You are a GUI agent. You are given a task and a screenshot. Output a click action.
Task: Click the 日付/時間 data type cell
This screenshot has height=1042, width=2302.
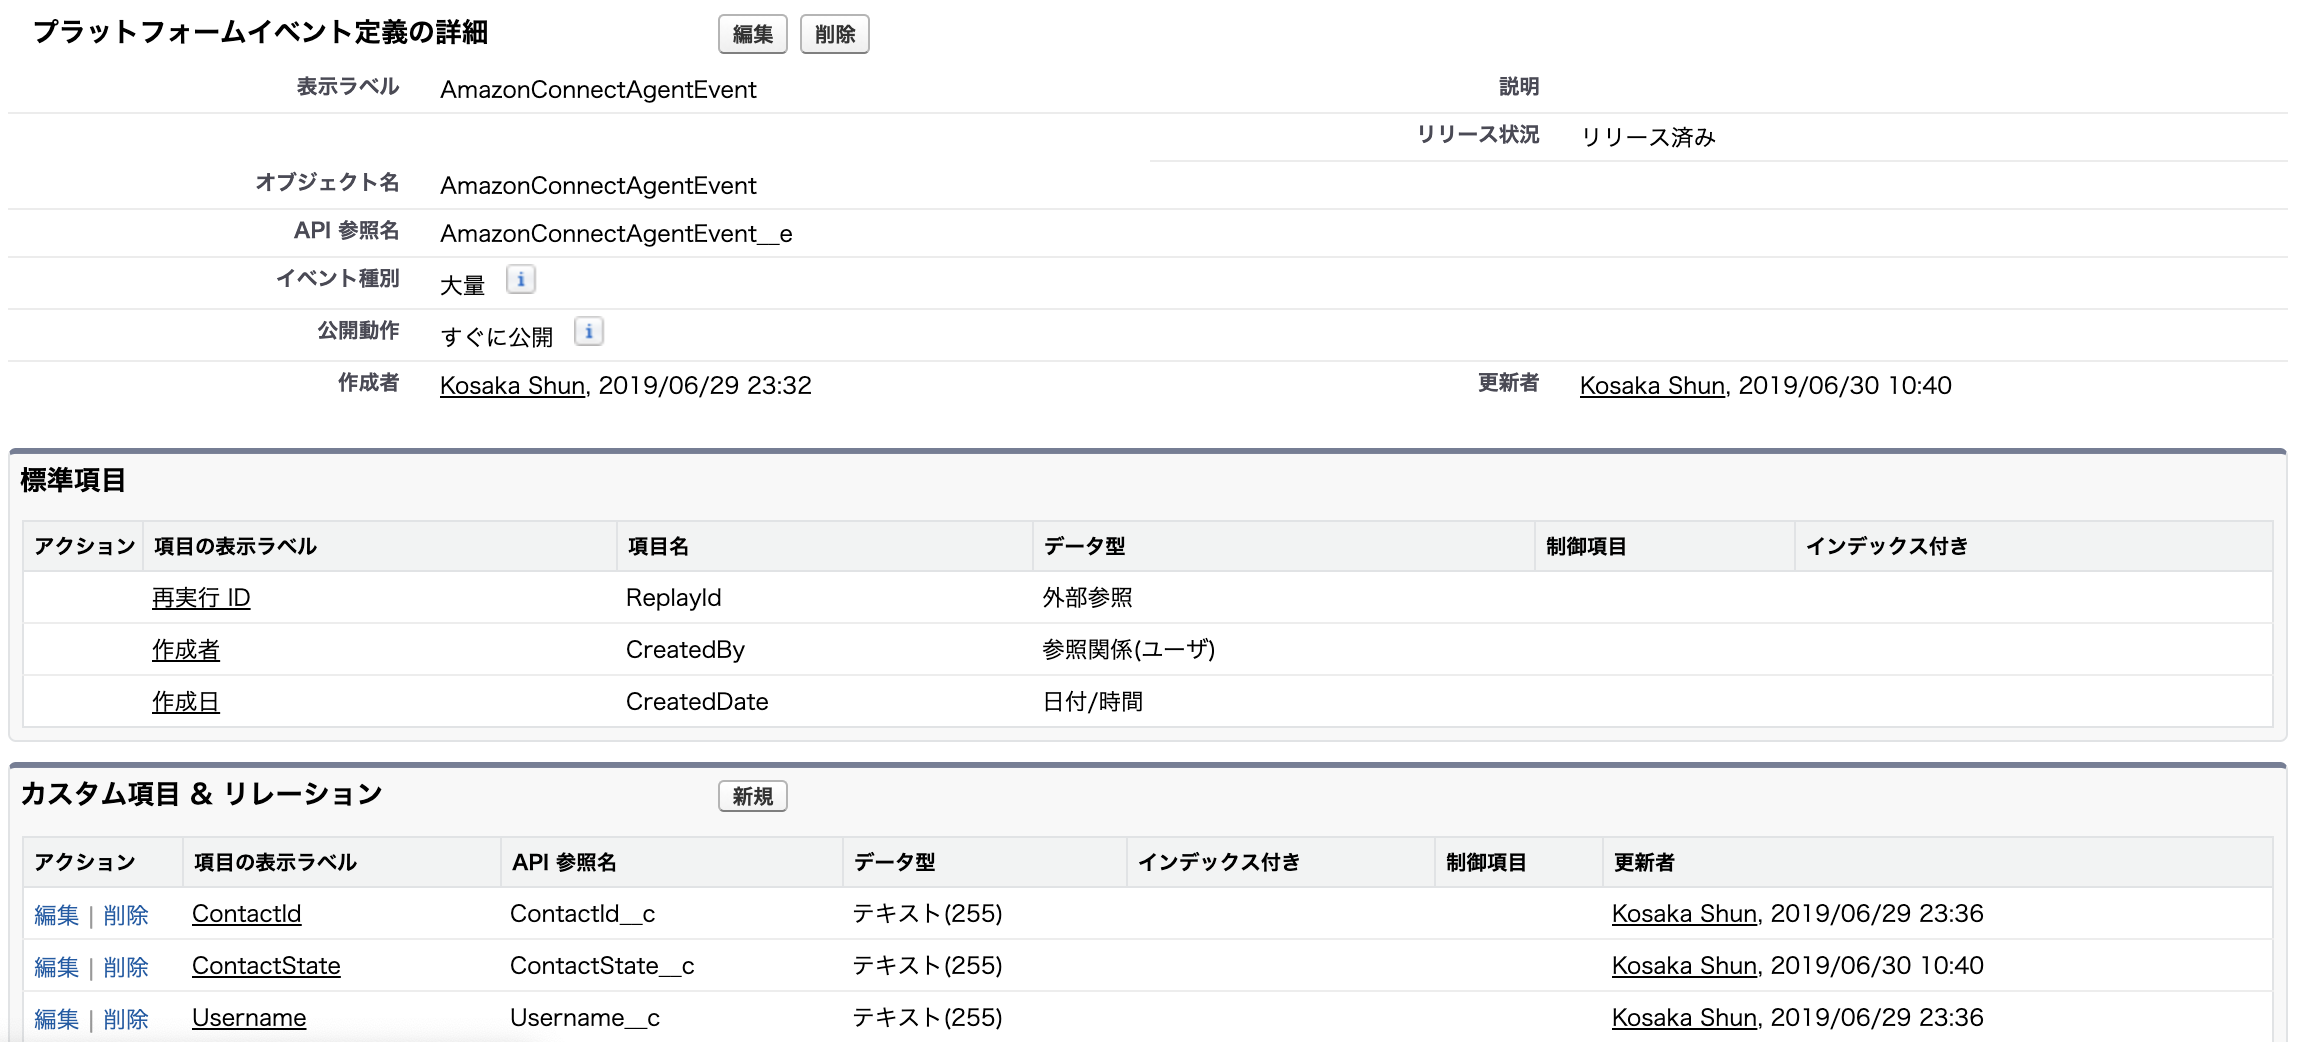tap(1093, 701)
